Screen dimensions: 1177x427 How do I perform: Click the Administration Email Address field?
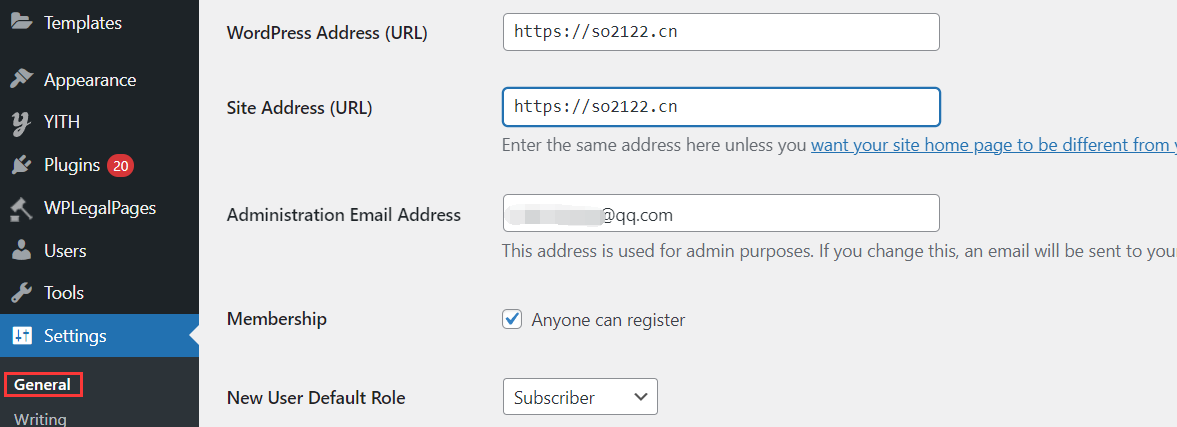coord(721,213)
